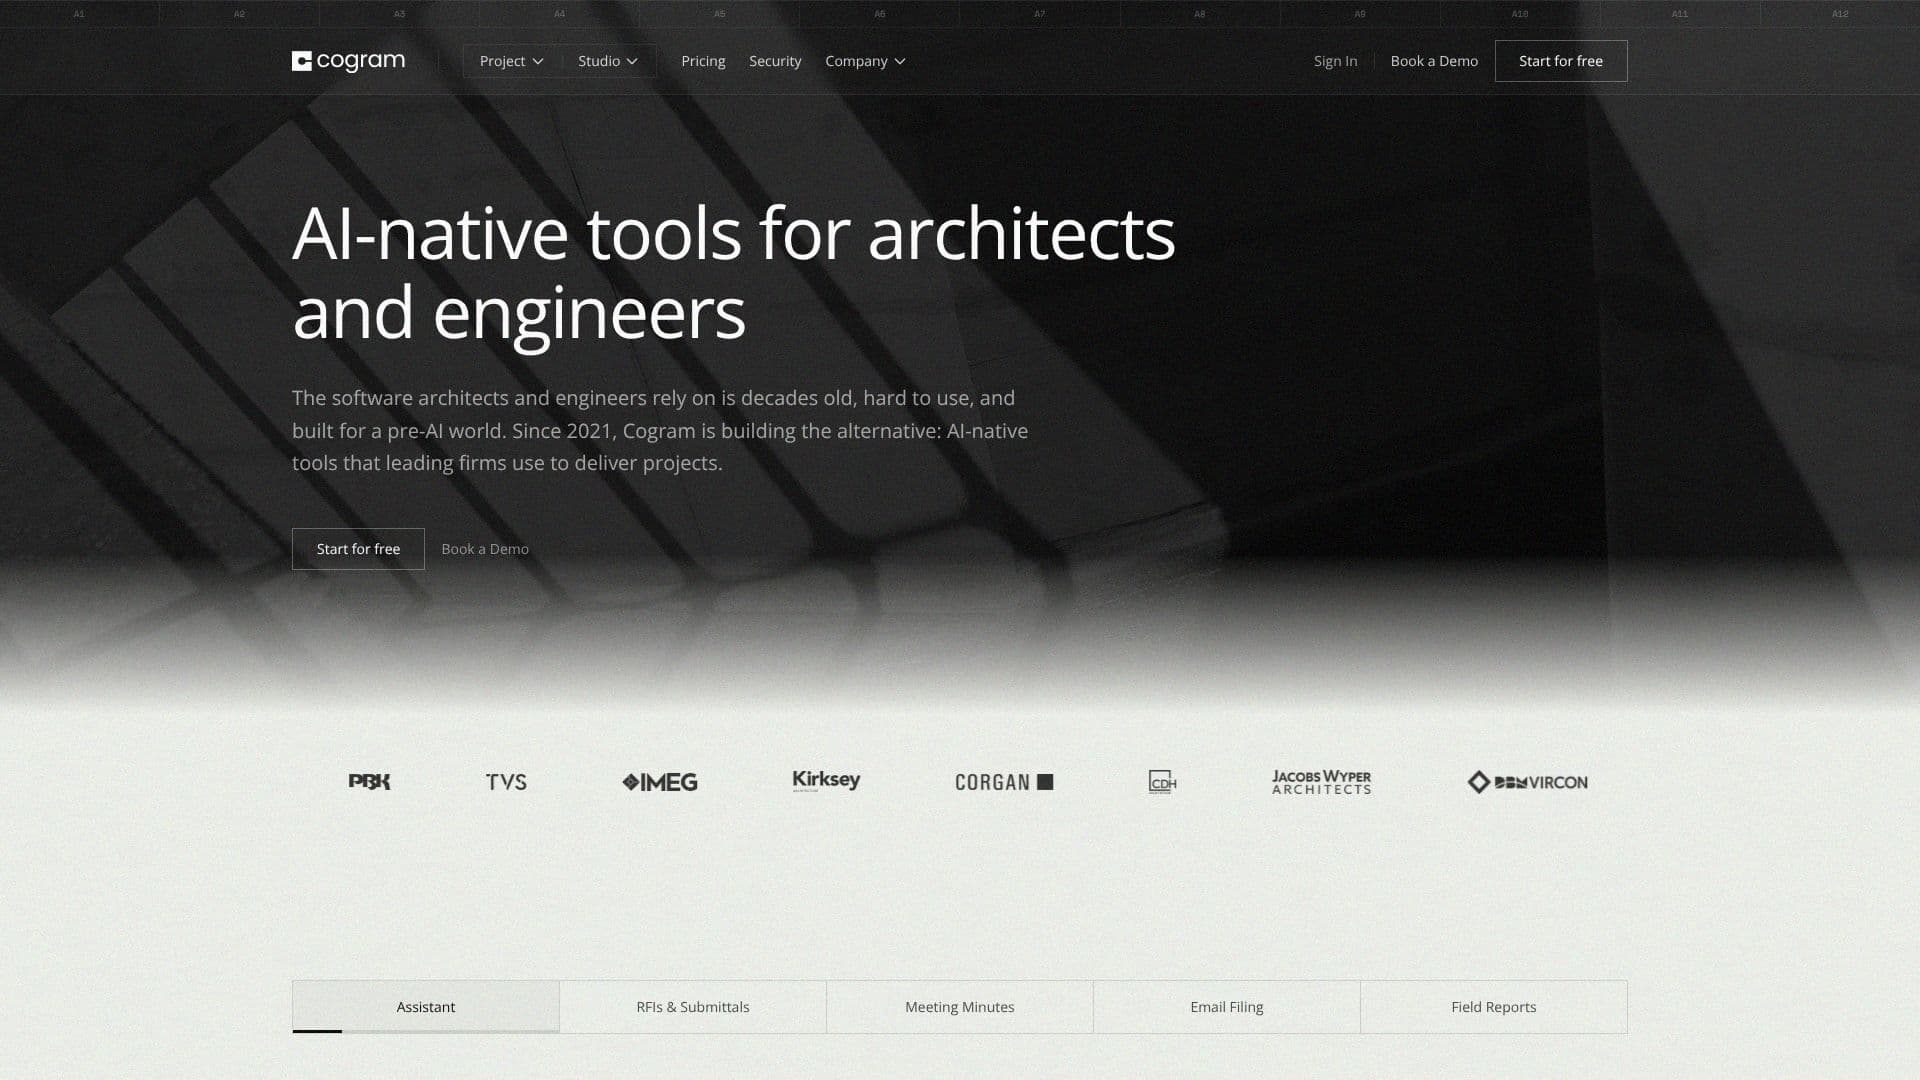The image size is (1920, 1080).
Task: Click the PBK logo
Action: [x=369, y=782]
